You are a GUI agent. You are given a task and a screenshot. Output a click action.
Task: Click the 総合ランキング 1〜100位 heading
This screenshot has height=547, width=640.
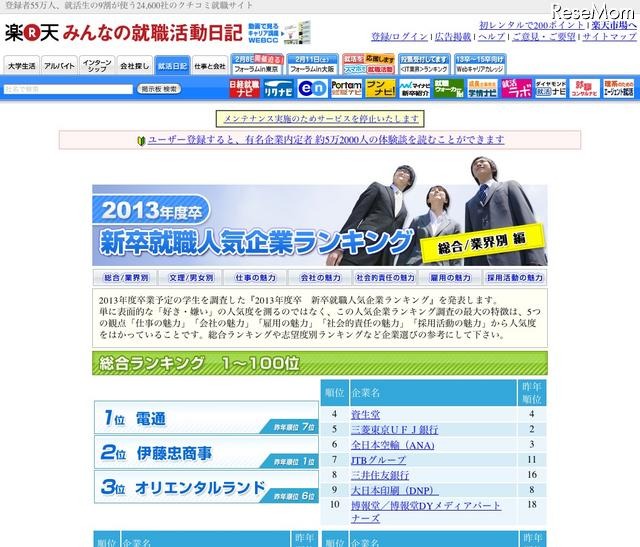320,363
